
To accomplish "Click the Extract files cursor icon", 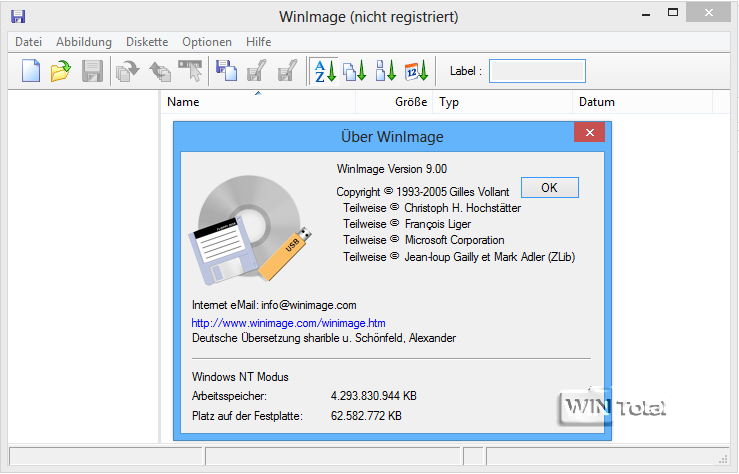I will click(x=190, y=71).
